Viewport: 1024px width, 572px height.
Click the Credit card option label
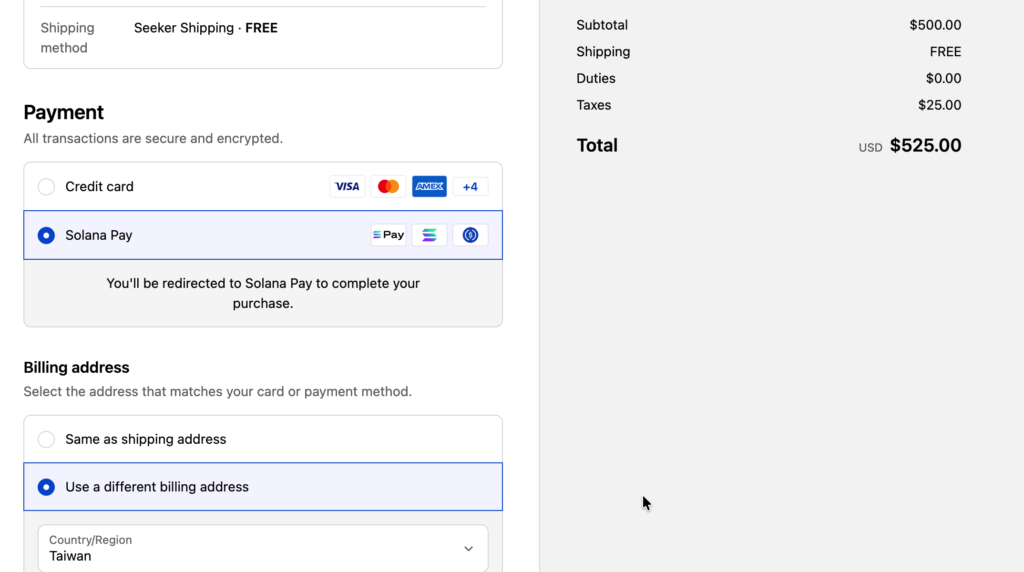(x=99, y=187)
